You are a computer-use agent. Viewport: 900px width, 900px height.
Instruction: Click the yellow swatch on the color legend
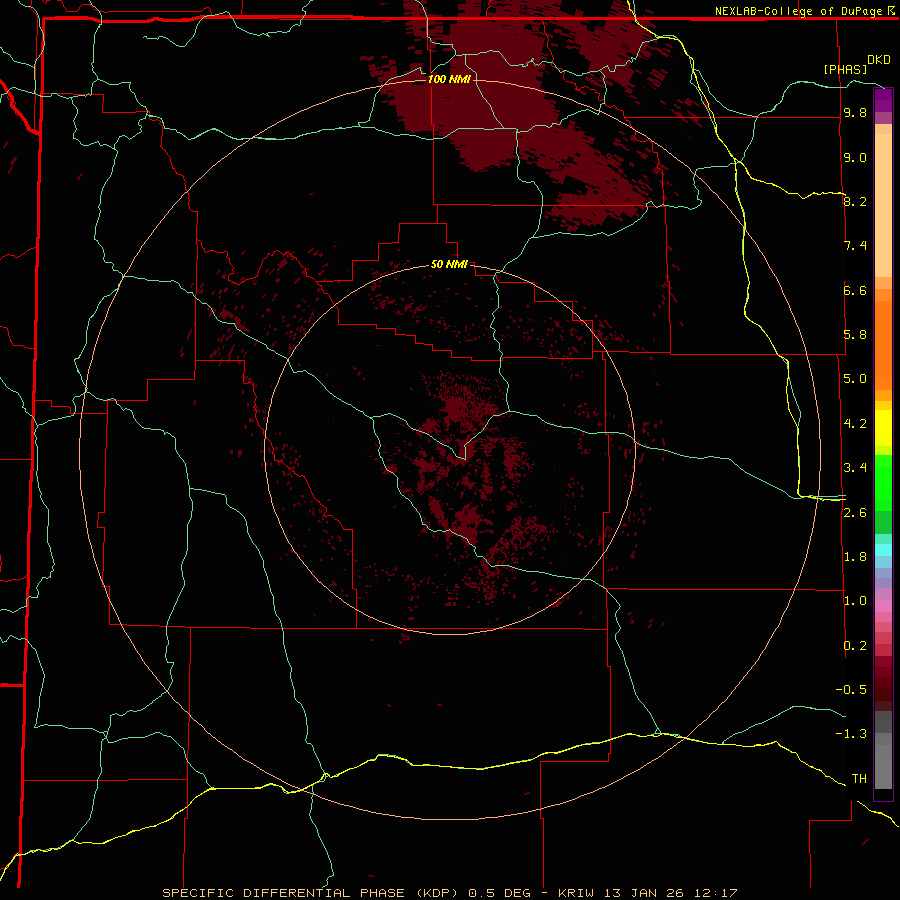[883, 428]
